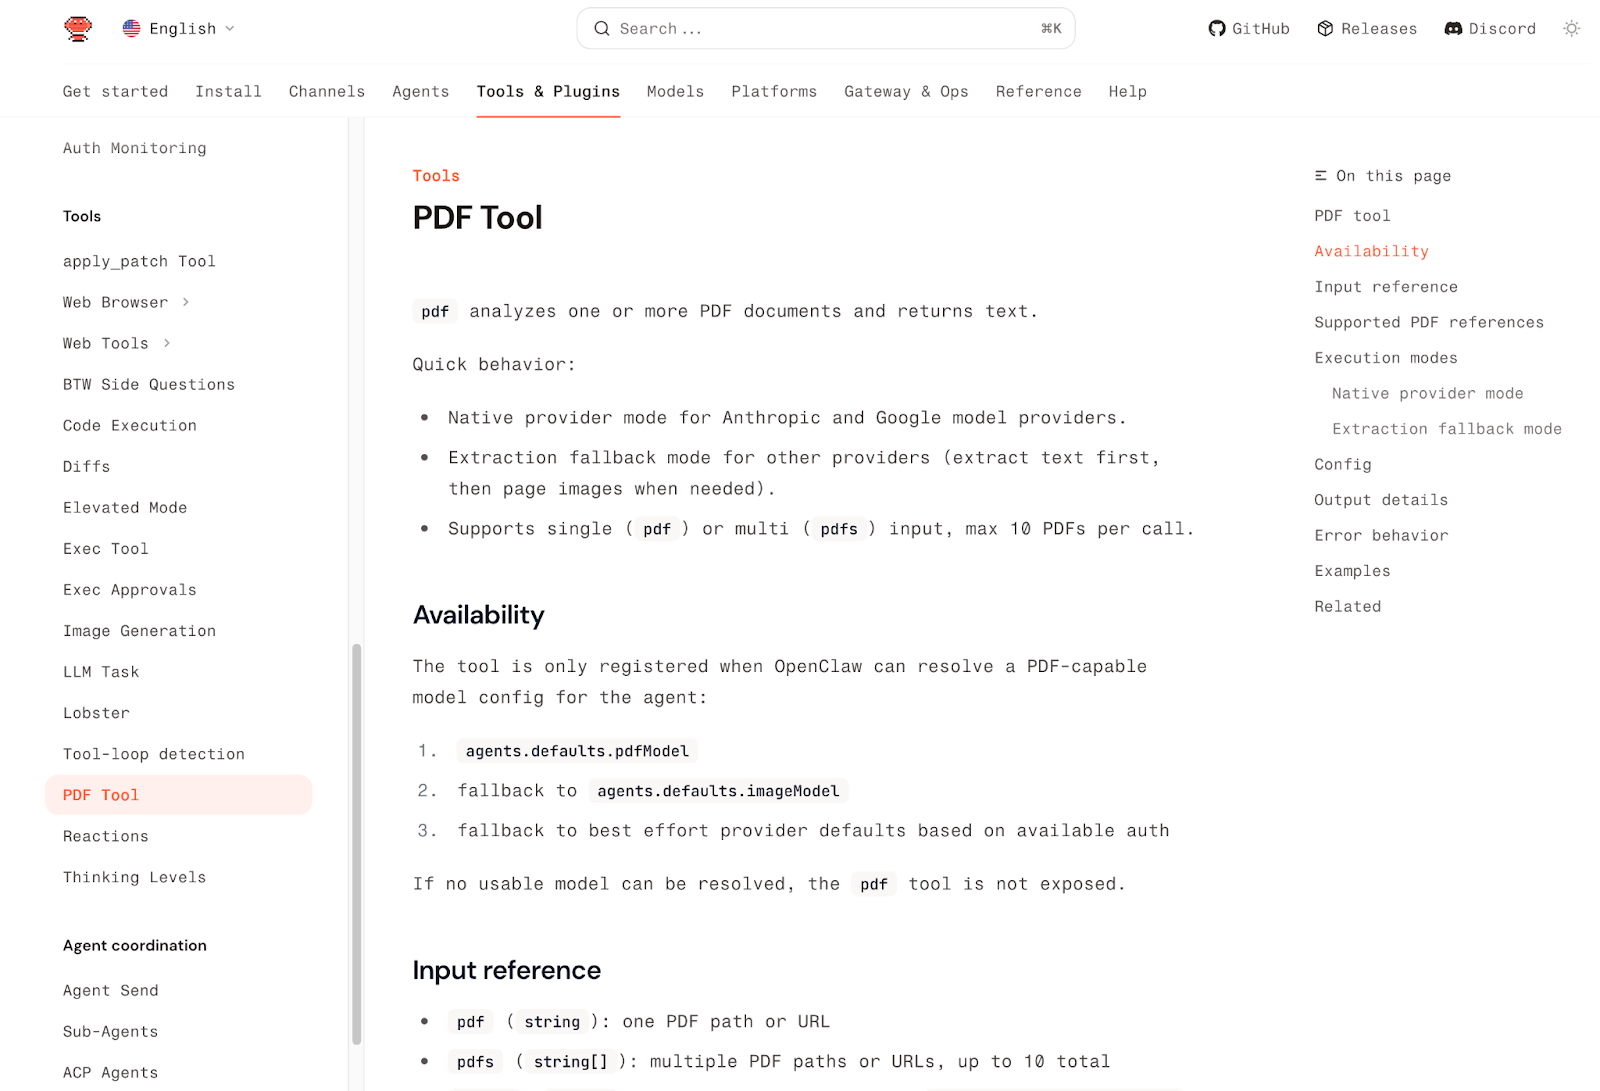Screen dimensions: 1600x1091
Task: Click the Availability heading link on the right
Action: click(x=1371, y=250)
